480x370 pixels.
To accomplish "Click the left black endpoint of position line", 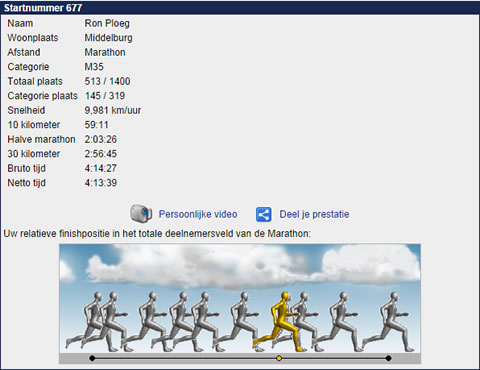I will pos(92,358).
